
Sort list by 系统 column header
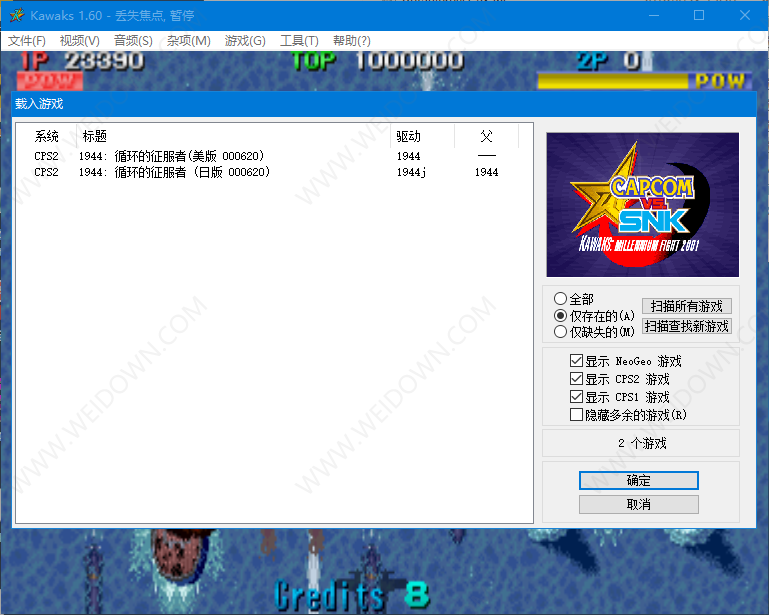click(47, 136)
